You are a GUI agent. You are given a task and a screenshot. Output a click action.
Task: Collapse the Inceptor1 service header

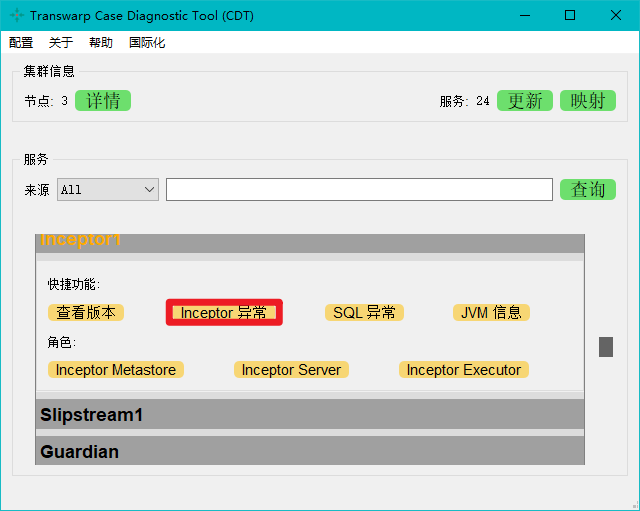(310, 243)
